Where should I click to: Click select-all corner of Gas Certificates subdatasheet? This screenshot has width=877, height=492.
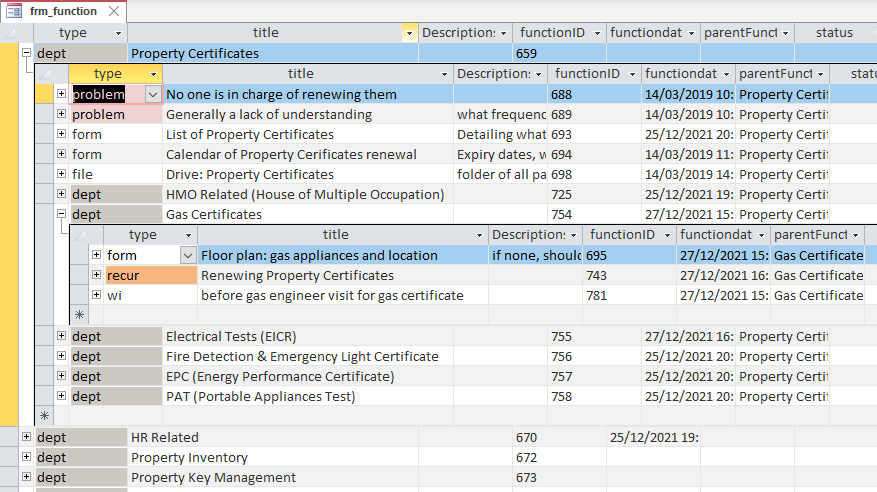click(x=79, y=235)
